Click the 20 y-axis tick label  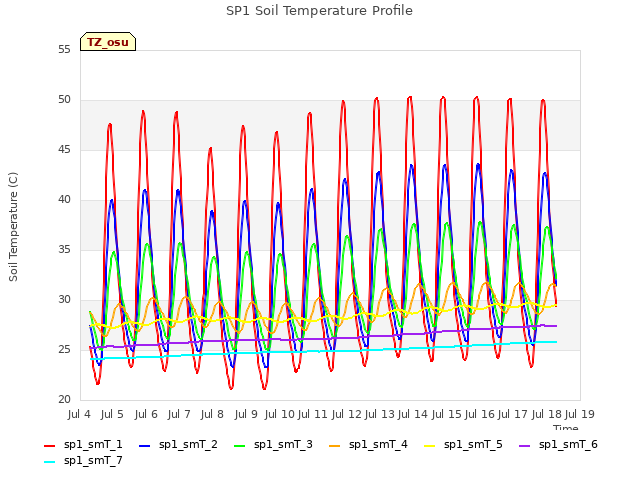[x=64, y=400]
